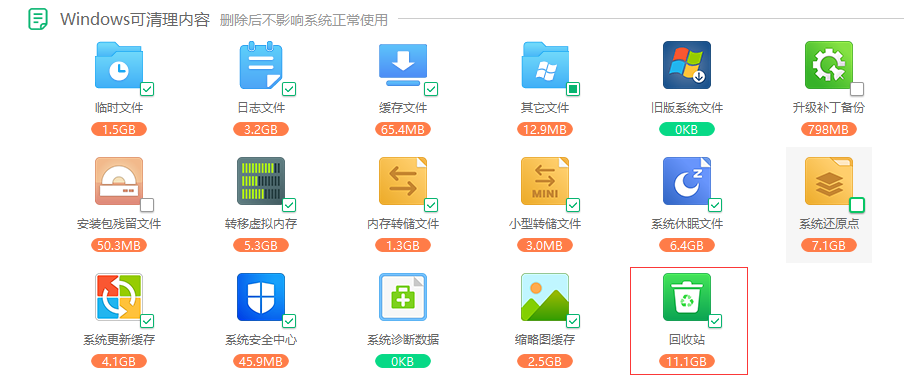Click the 798MB badge under 升级补丁备份
Screen dimensions: 920x379
(x=828, y=129)
